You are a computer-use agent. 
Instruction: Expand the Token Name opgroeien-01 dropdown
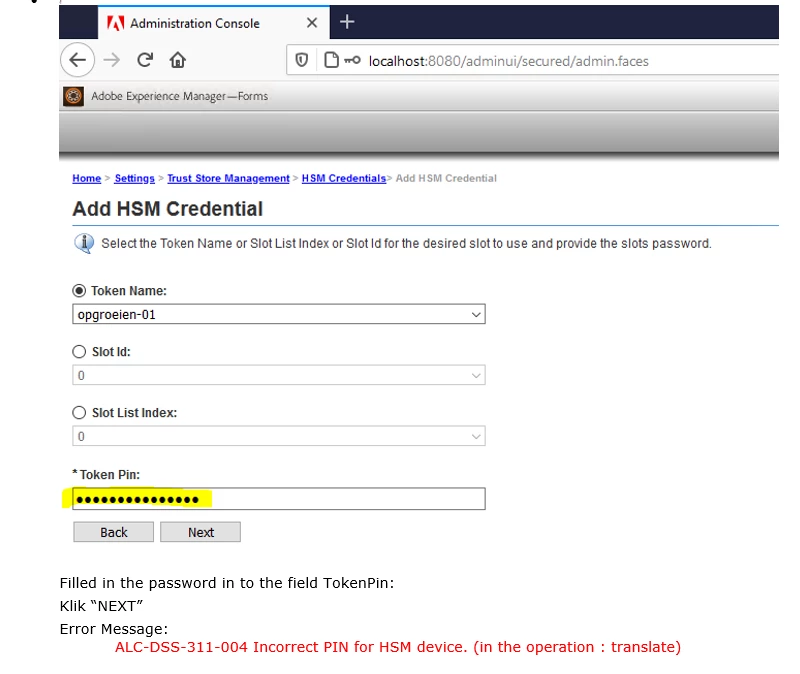pos(279,314)
